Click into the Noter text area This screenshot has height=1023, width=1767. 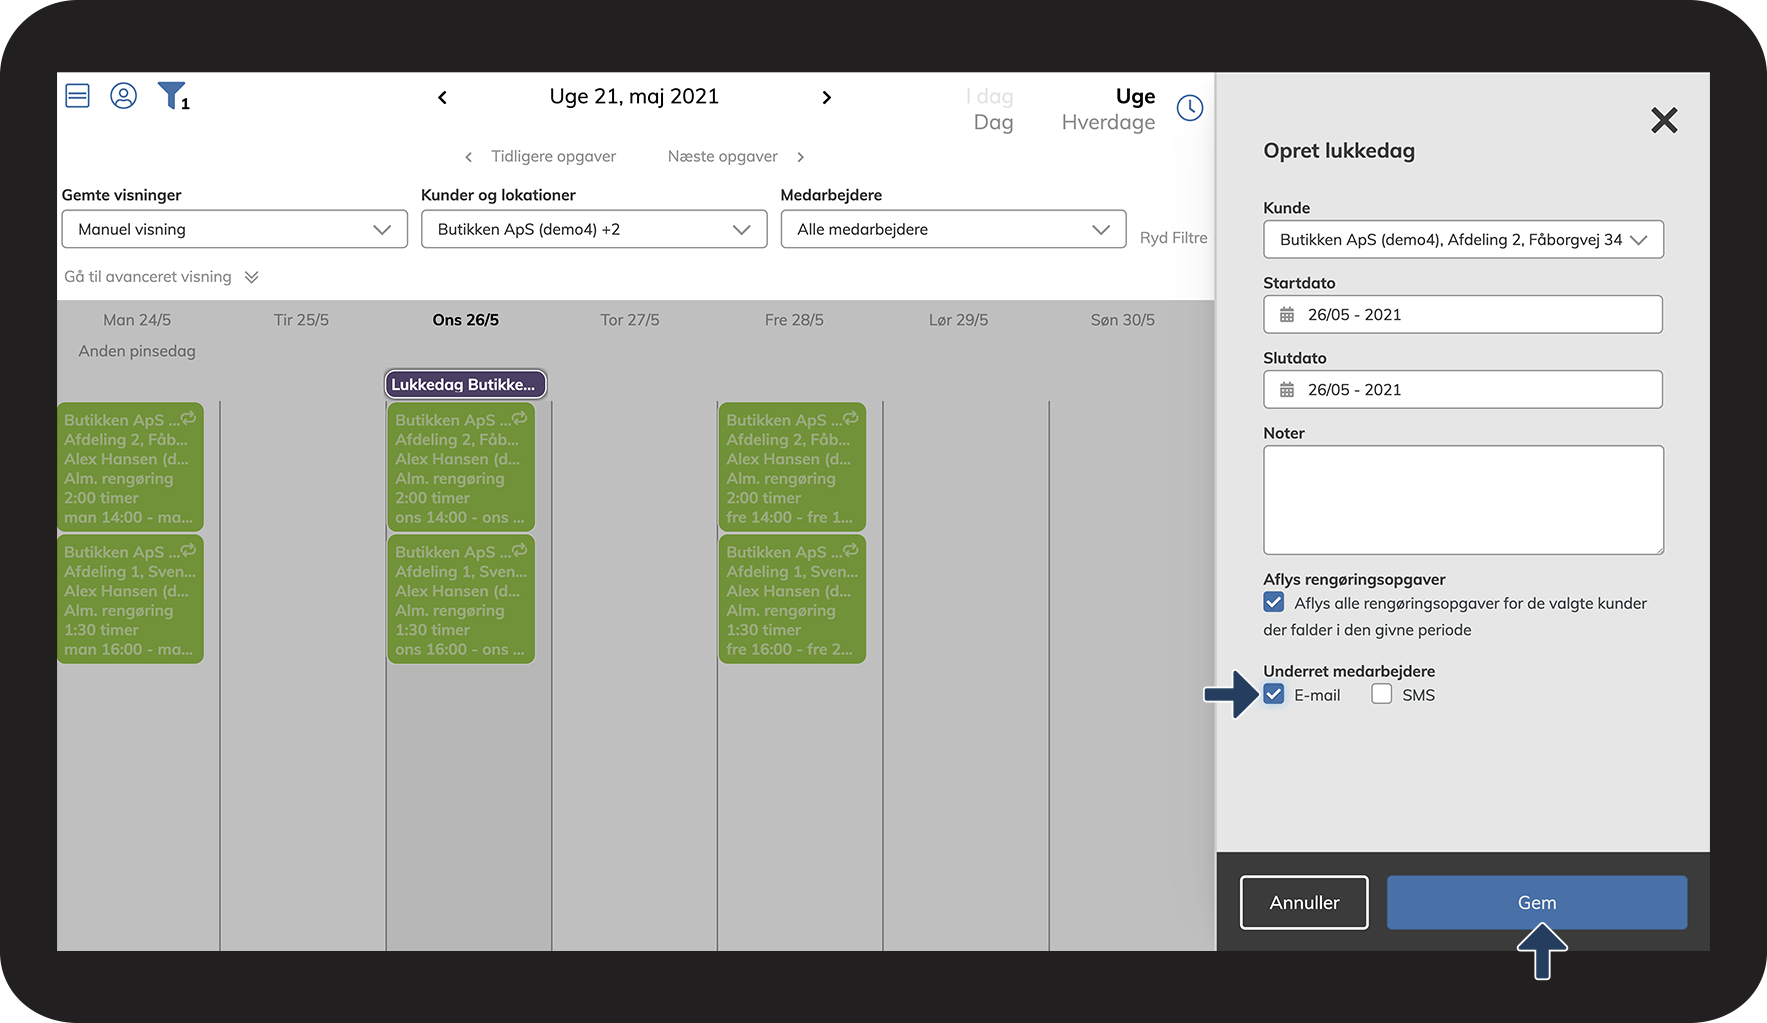pyautogui.click(x=1462, y=500)
